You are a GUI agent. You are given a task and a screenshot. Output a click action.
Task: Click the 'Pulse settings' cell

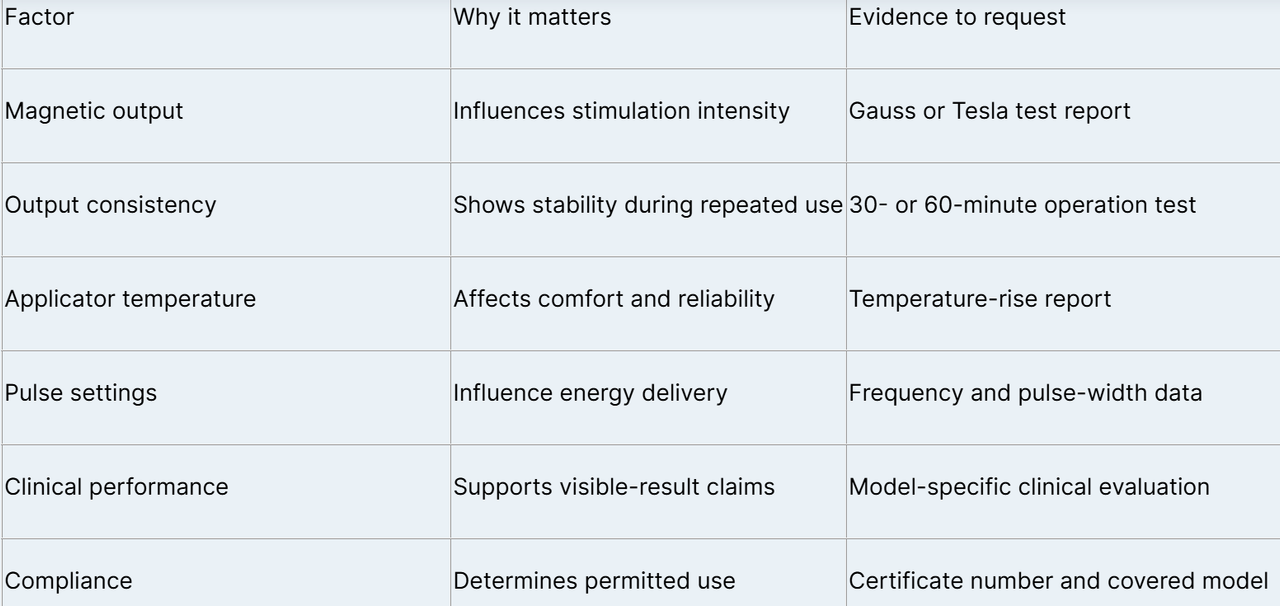[x=226, y=398]
